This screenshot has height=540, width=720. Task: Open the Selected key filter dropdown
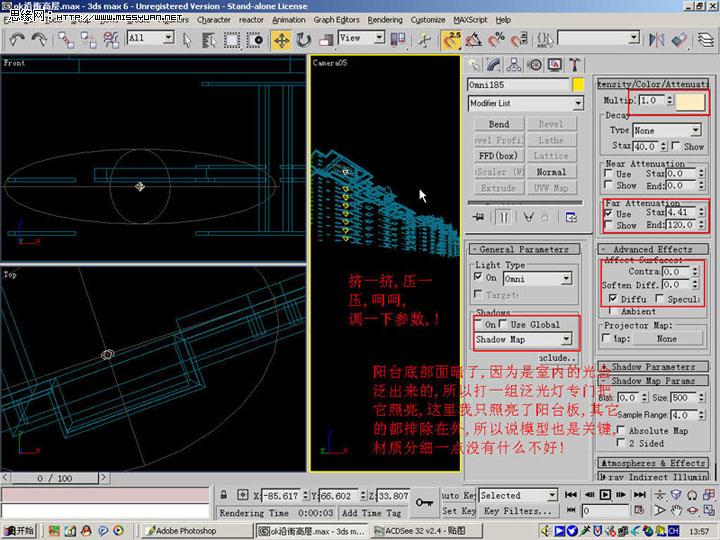point(518,495)
